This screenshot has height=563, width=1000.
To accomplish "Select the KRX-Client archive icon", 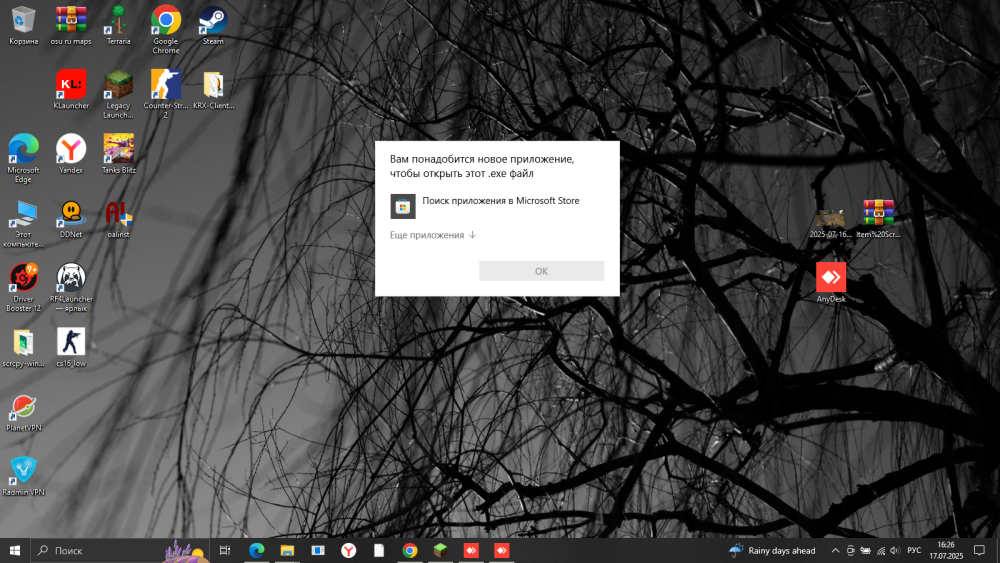I will pyautogui.click(x=213, y=90).
